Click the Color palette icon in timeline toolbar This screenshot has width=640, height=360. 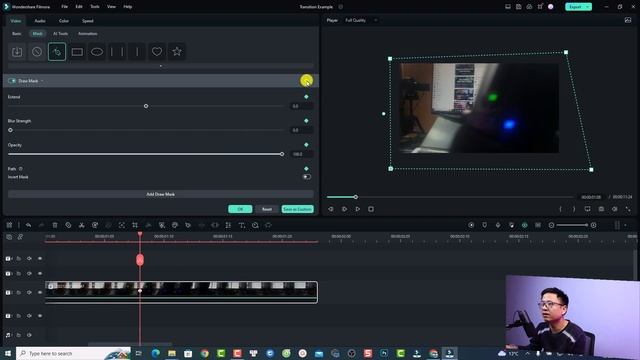click(175, 225)
